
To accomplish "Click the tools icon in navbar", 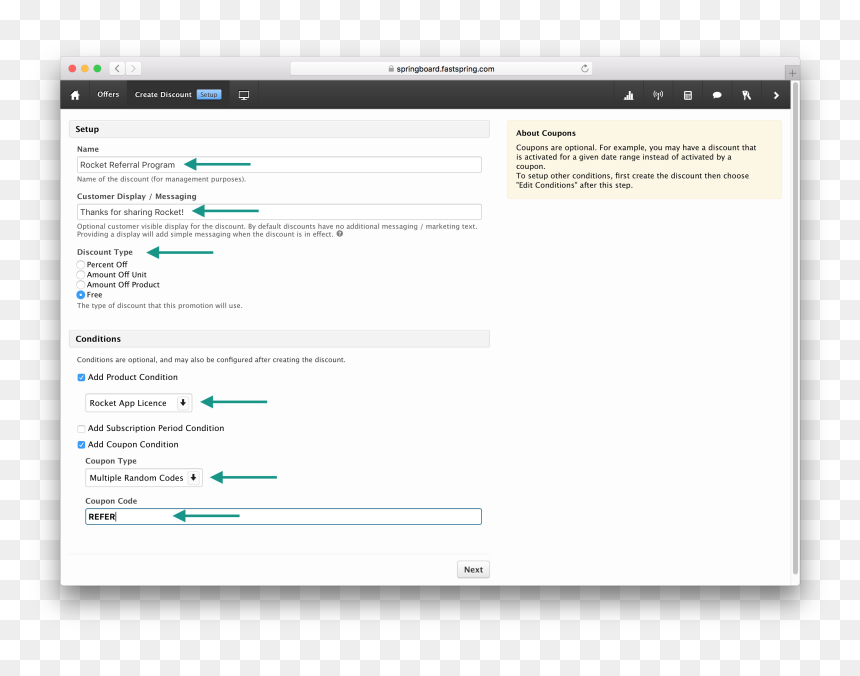I will coord(746,95).
